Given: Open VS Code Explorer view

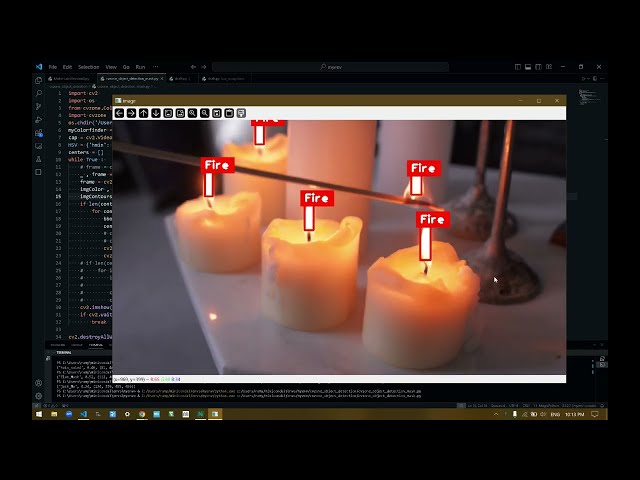Looking at the screenshot, I should coord(39,80).
